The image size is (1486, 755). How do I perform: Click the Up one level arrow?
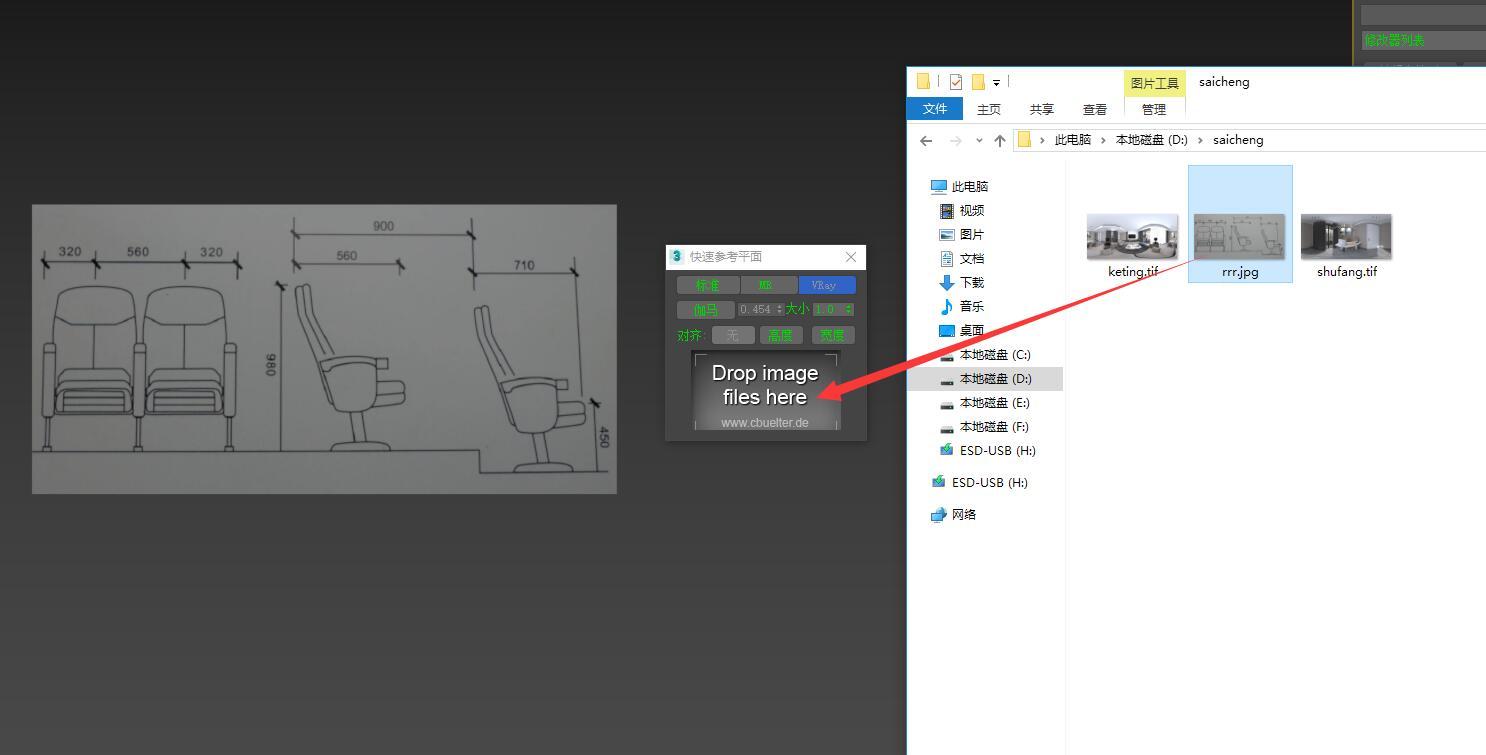click(999, 141)
